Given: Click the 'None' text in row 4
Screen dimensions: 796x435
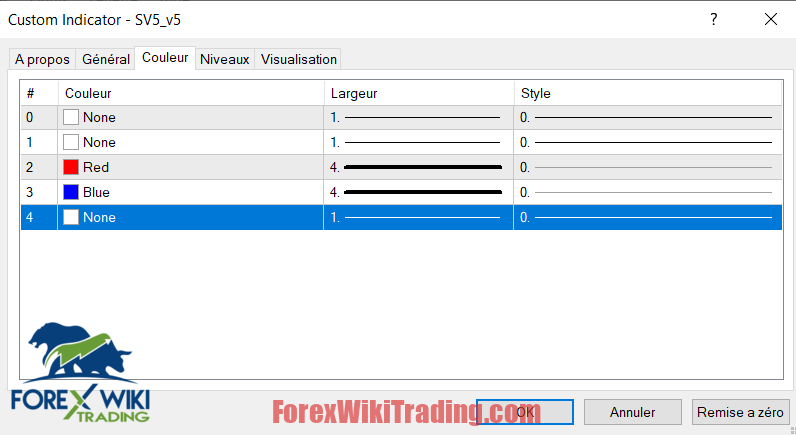Looking at the screenshot, I should pos(100,217).
